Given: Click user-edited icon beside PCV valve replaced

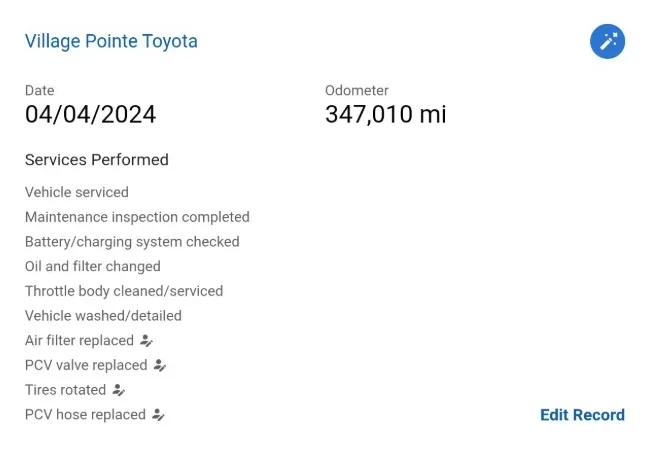Looking at the screenshot, I should [159, 366].
